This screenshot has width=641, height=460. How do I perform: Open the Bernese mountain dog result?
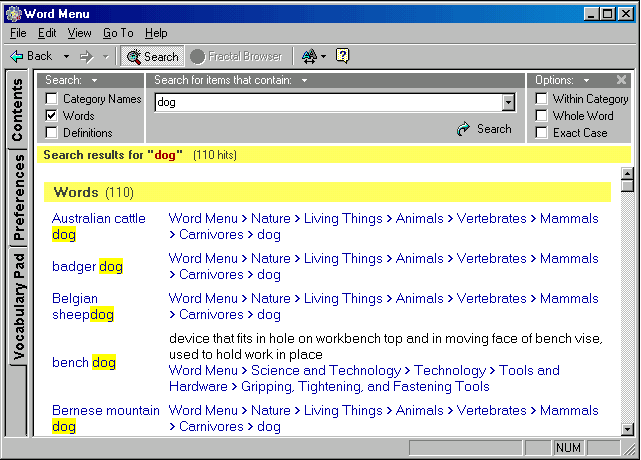click(105, 418)
